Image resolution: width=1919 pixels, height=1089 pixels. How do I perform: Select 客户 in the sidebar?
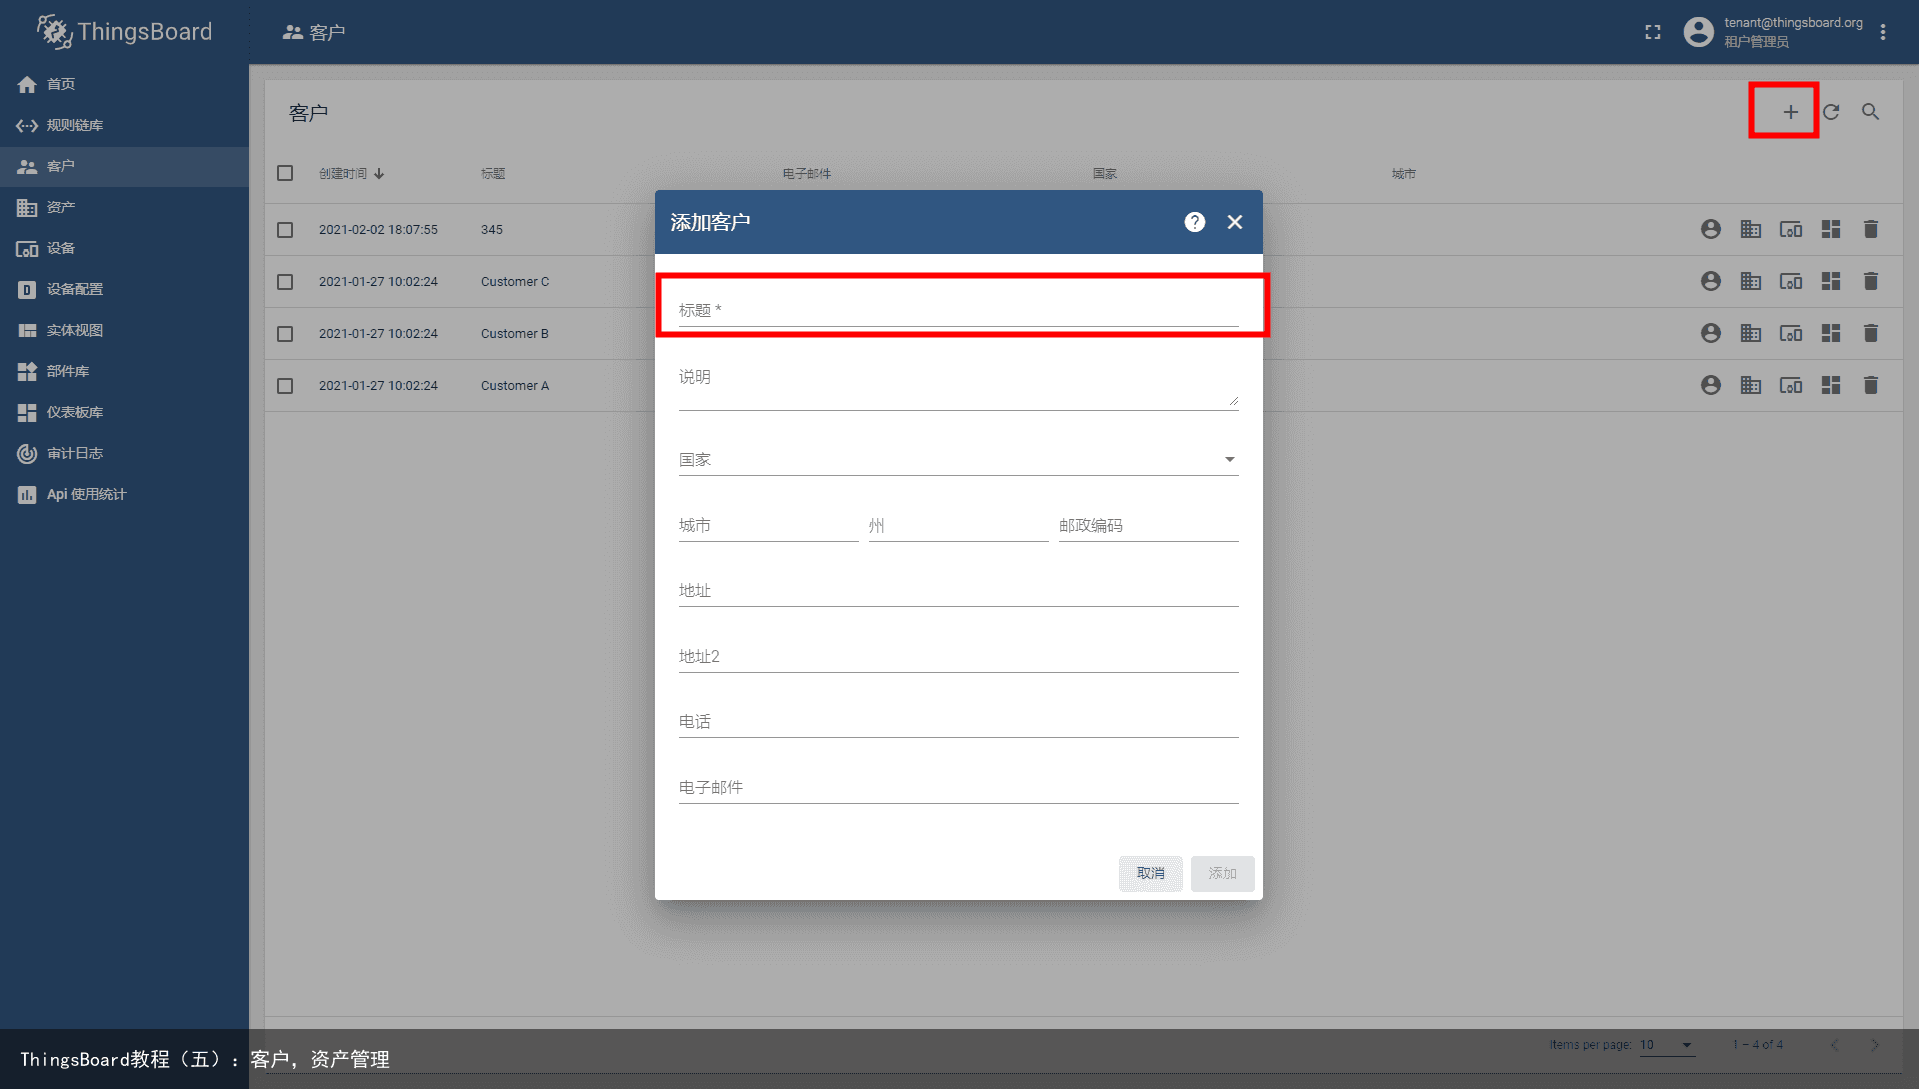124,166
